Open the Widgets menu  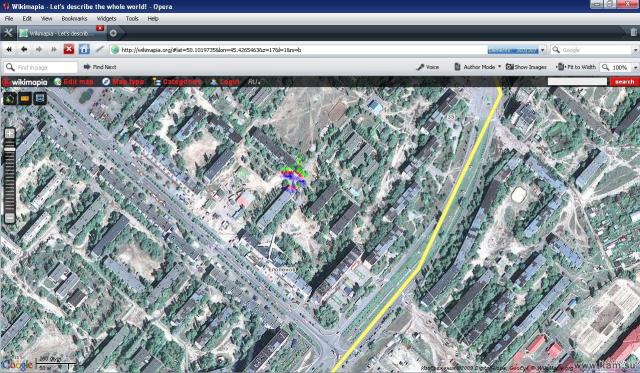click(x=106, y=18)
